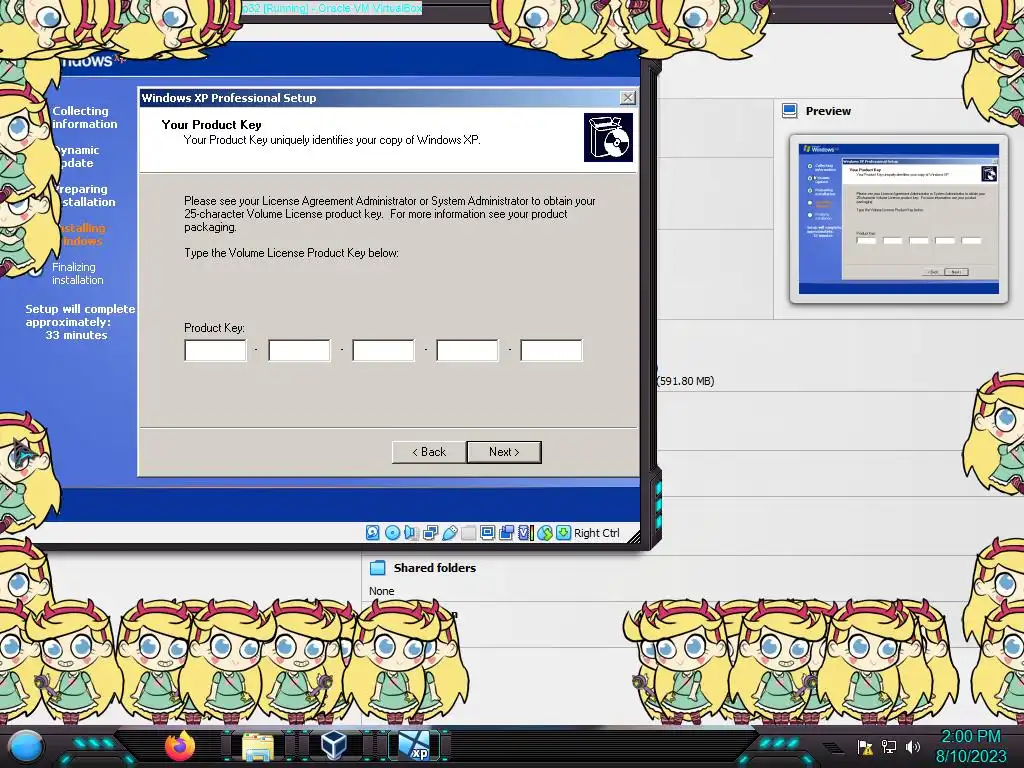Click the '(591.80 MB)' storage text
1024x768 pixels.
point(686,381)
